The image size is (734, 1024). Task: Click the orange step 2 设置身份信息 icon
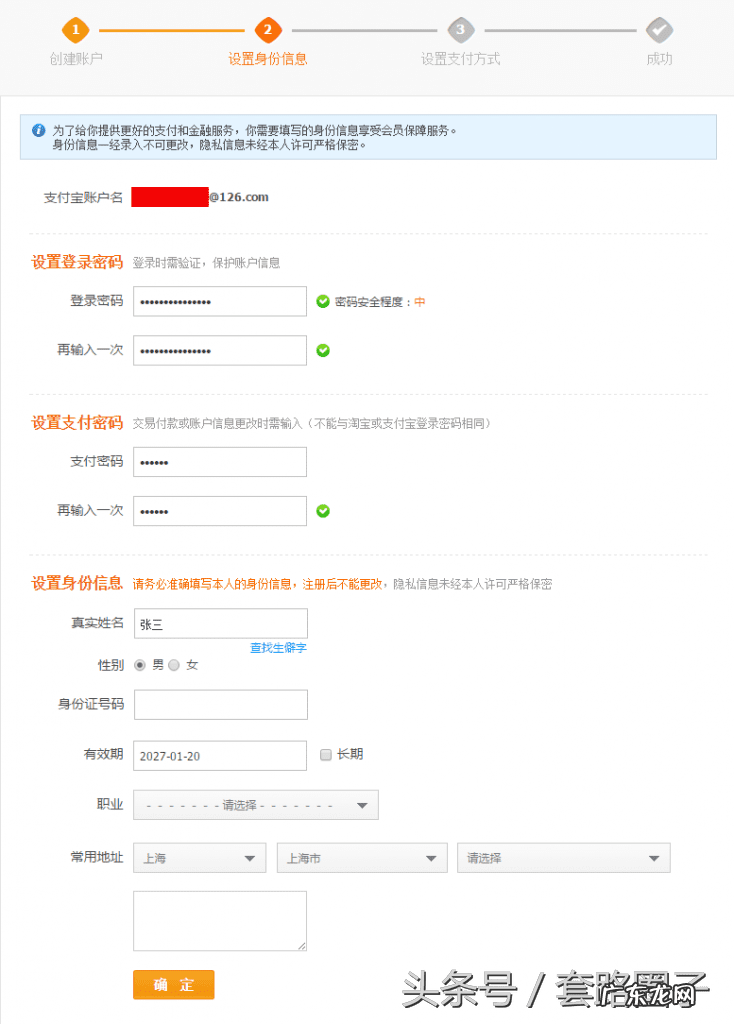pyautogui.click(x=266, y=31)
